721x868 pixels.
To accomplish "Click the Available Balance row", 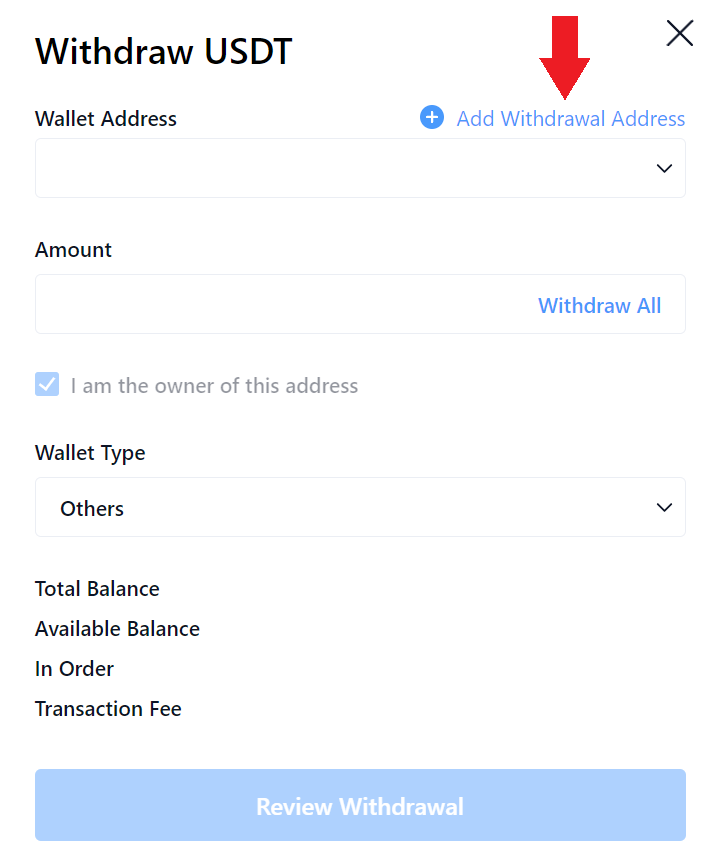I will (x=117, y=629).
